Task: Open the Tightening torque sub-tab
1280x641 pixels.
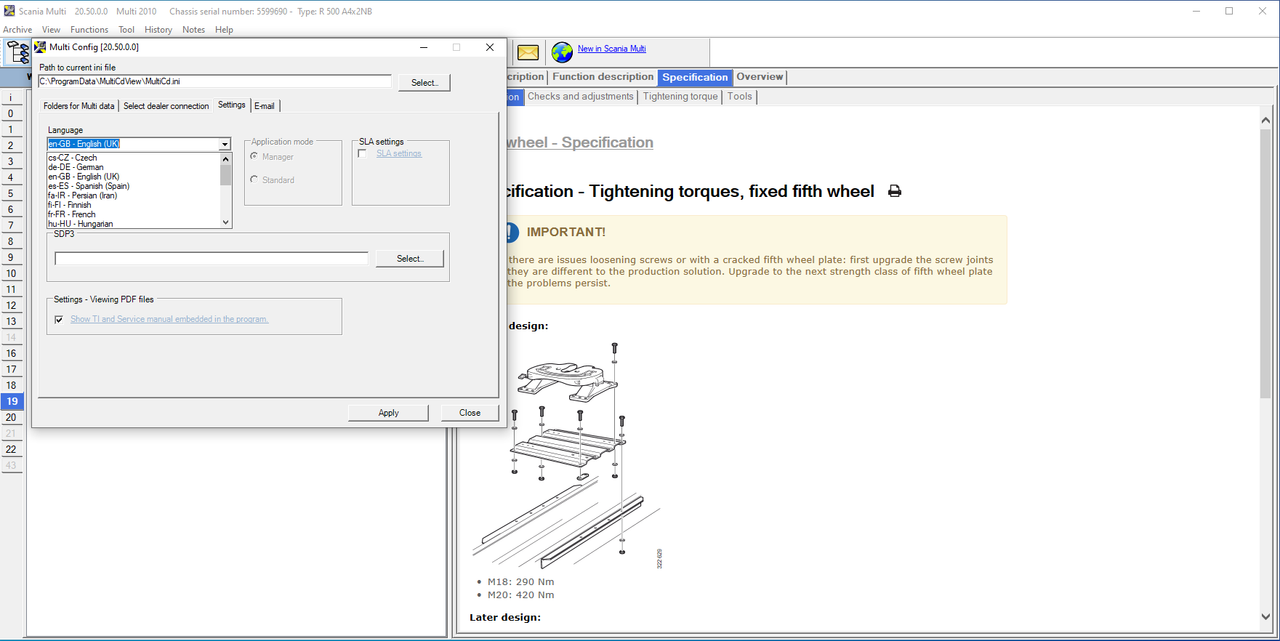Action: click(x=680, y=97)
